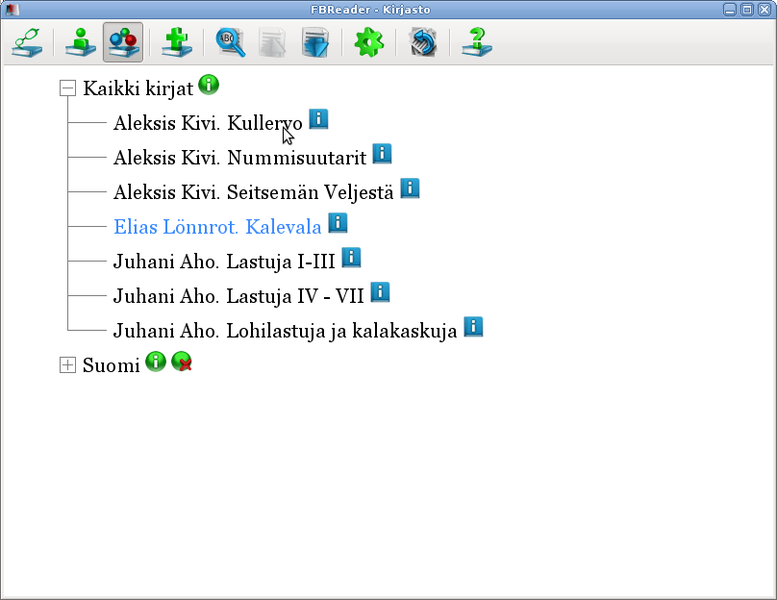Viewport: 777px width, 600px height.
Task: Click the green plus add-book icon
Action: [x=177, y=42]
